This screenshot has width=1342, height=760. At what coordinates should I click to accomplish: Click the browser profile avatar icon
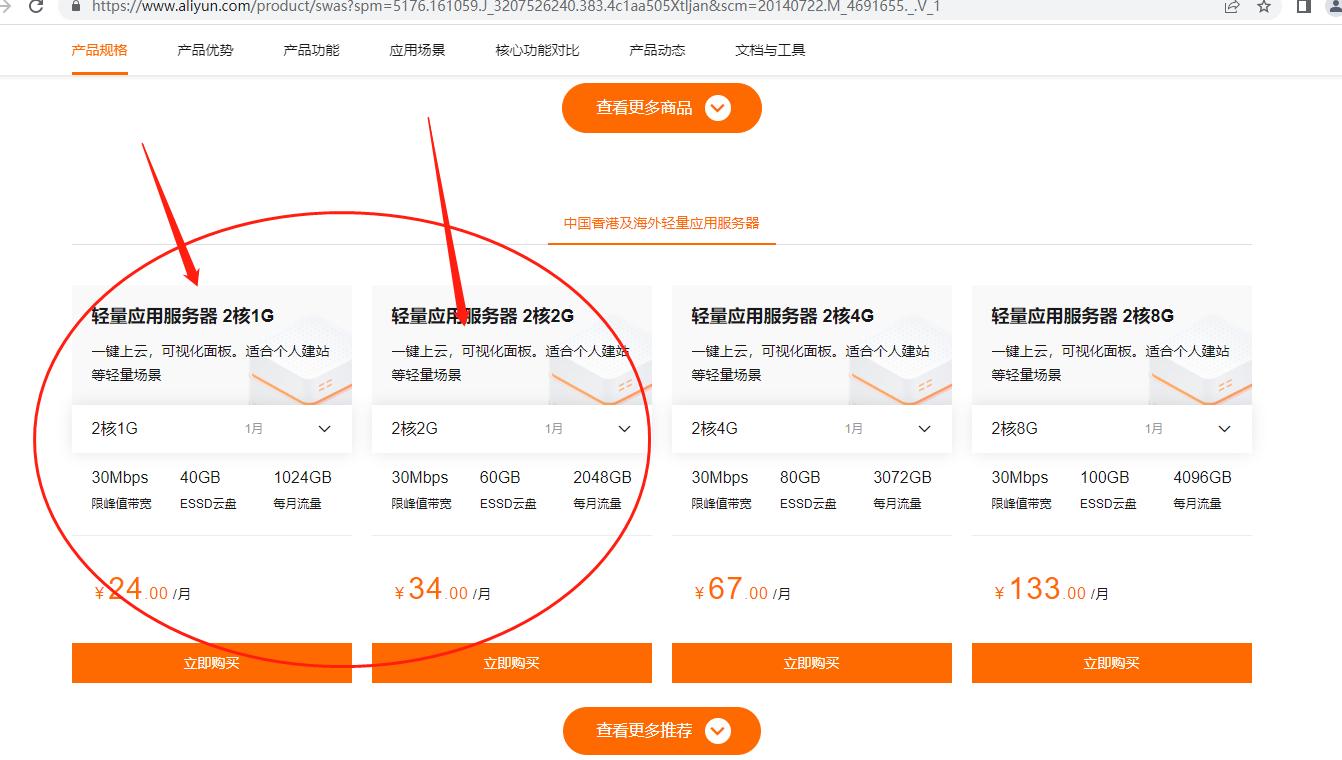pos(1333,7)
